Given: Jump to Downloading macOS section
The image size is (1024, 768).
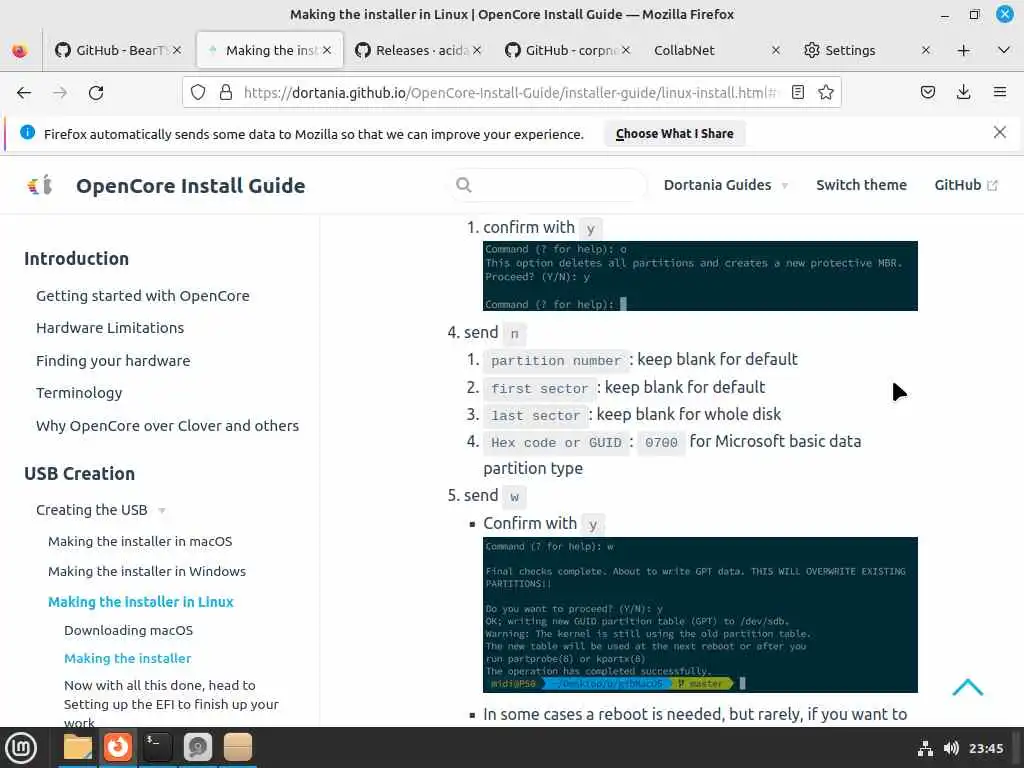Looking at the screenshot, I should coord(129,630).
